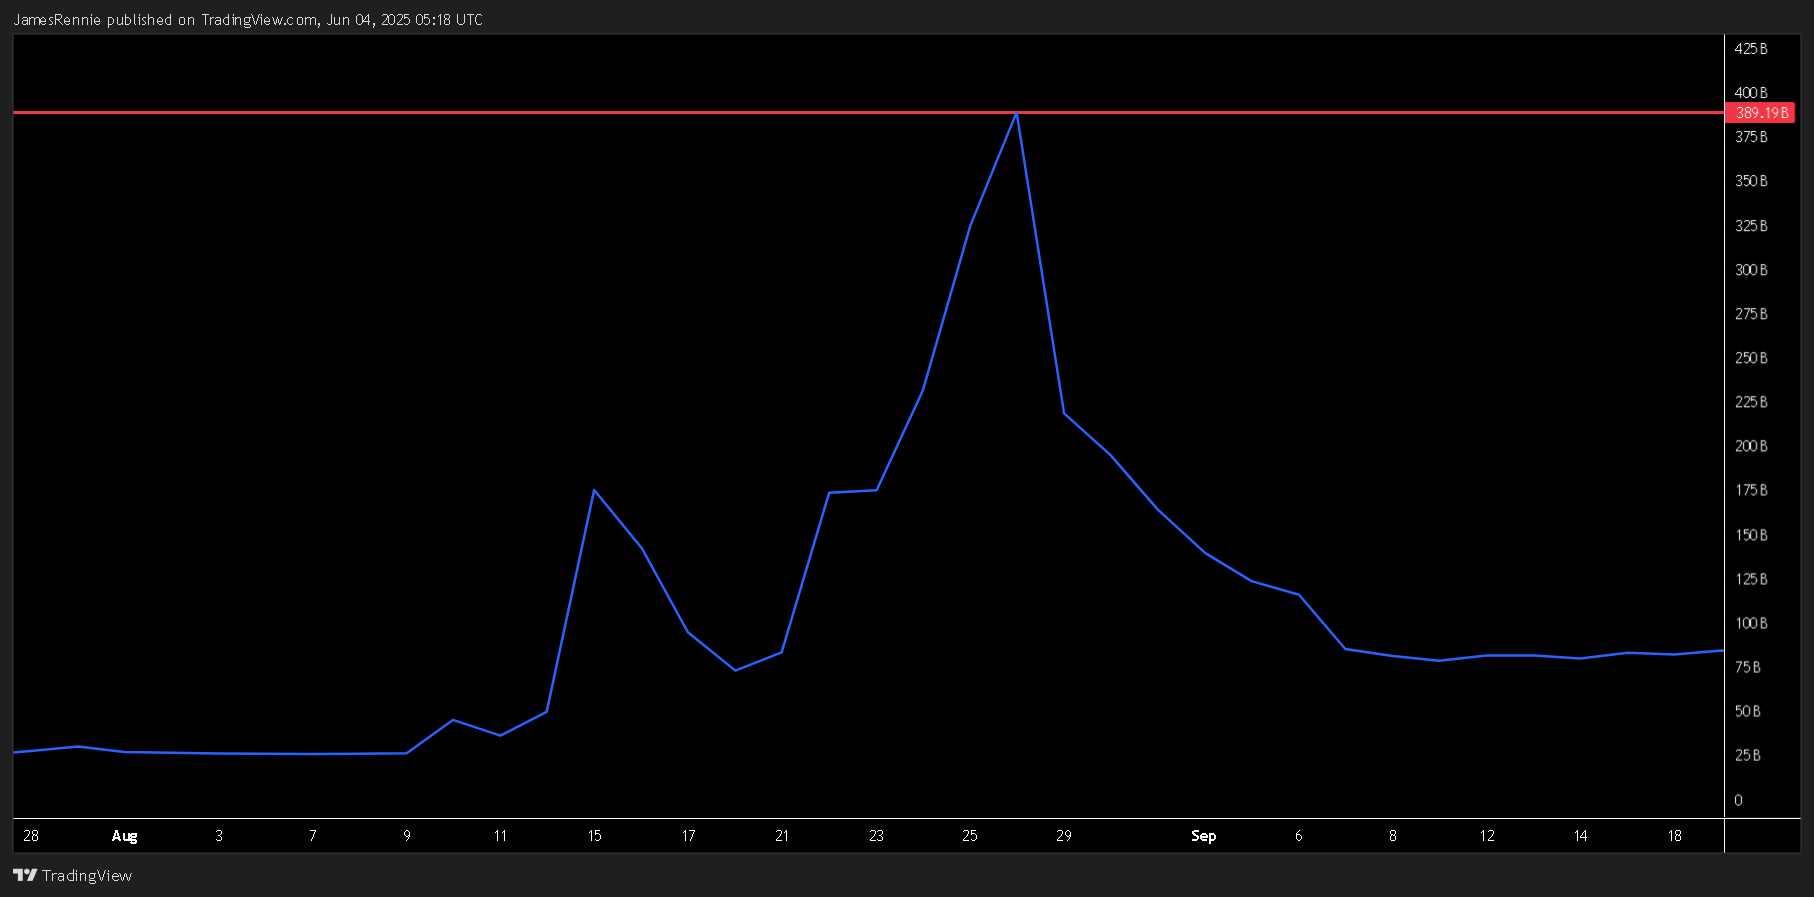The height and width of the screenshot is (897, 1814).
Task: Click the 28 date label on time axis
Action: [x=31, y=836]
